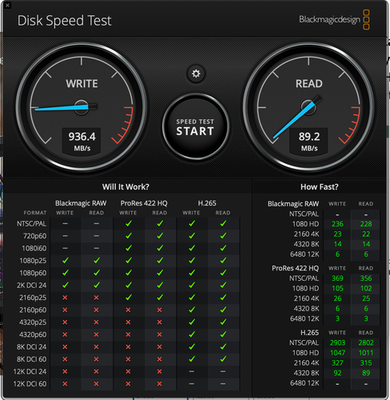Select the 936.4 MB/s write speed readout
The width and height of the screenshot is (390, 400).
pyautogui.click(x=82, y=141)
